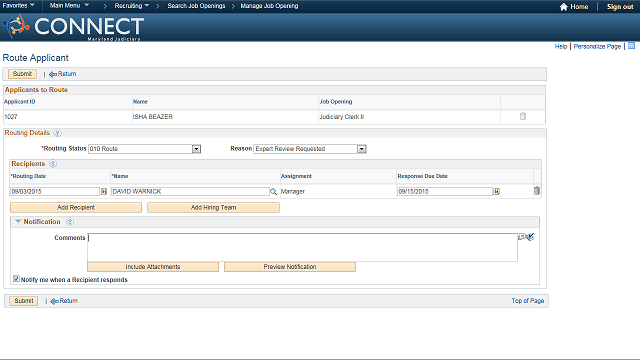Image resolution: width=640 pixels, height=360 pixels.
Task: Open Response Due Date calendar picker
Action: (x=496, y=191)
